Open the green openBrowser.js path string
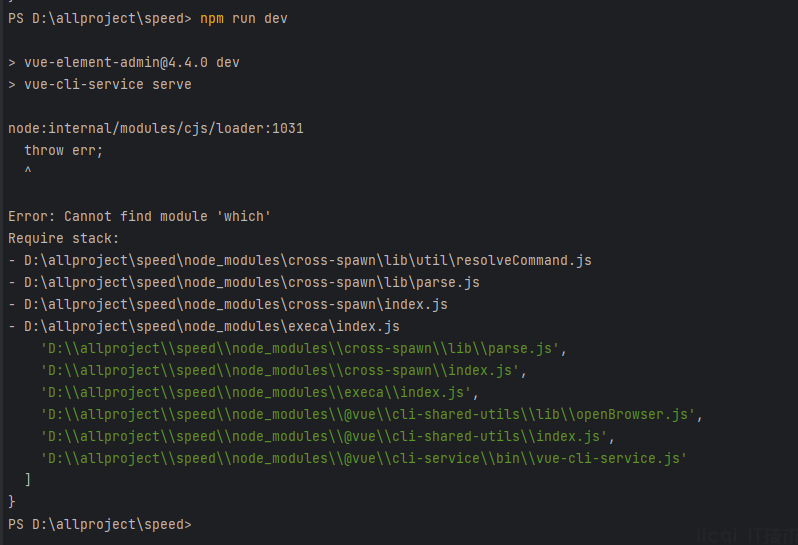The image size is (798, 545). click(368, 415)
